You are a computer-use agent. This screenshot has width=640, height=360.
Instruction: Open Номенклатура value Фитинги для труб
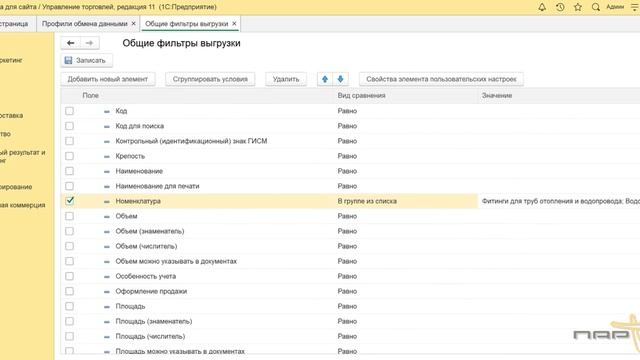[x=560, y=201]
